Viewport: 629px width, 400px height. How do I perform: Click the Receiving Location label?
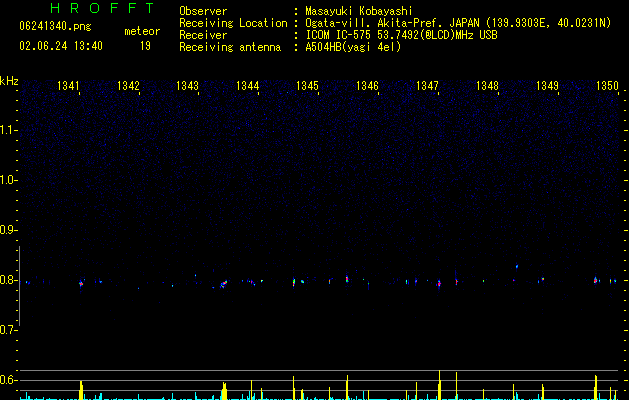[x=233, y=23]
